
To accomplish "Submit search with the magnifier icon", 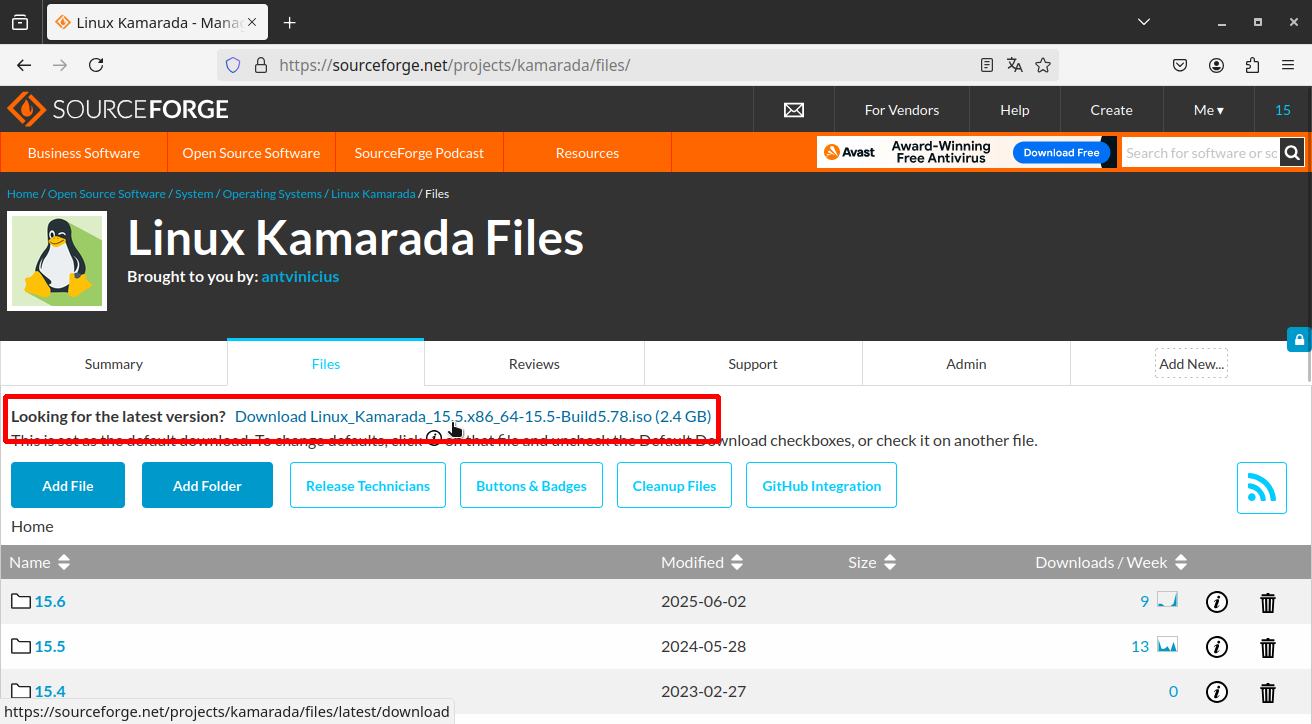I will pos(1293,153).
